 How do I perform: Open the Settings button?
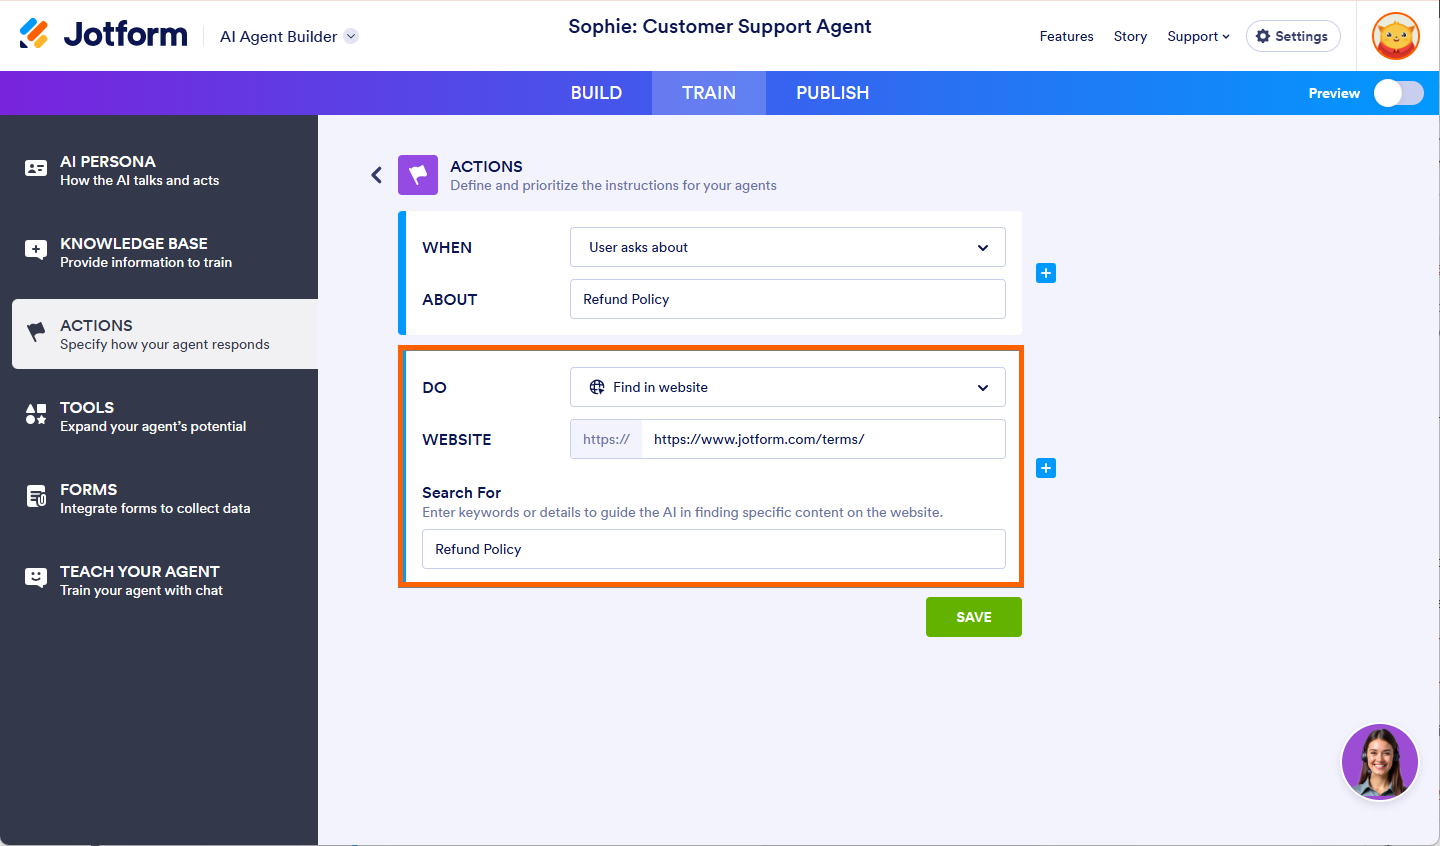coord(1292,36)
